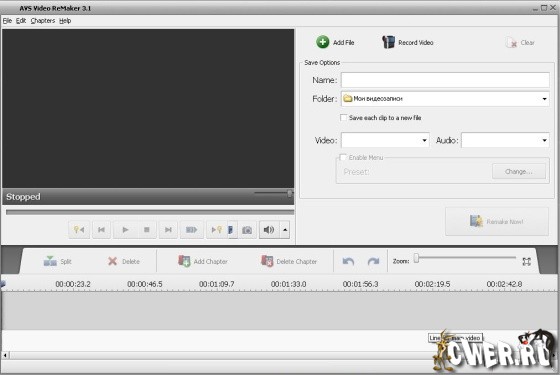The height and width of the screenshot is (375, 560).
Task: Open the Record Video camcorder tool
Action: point(388,42)
